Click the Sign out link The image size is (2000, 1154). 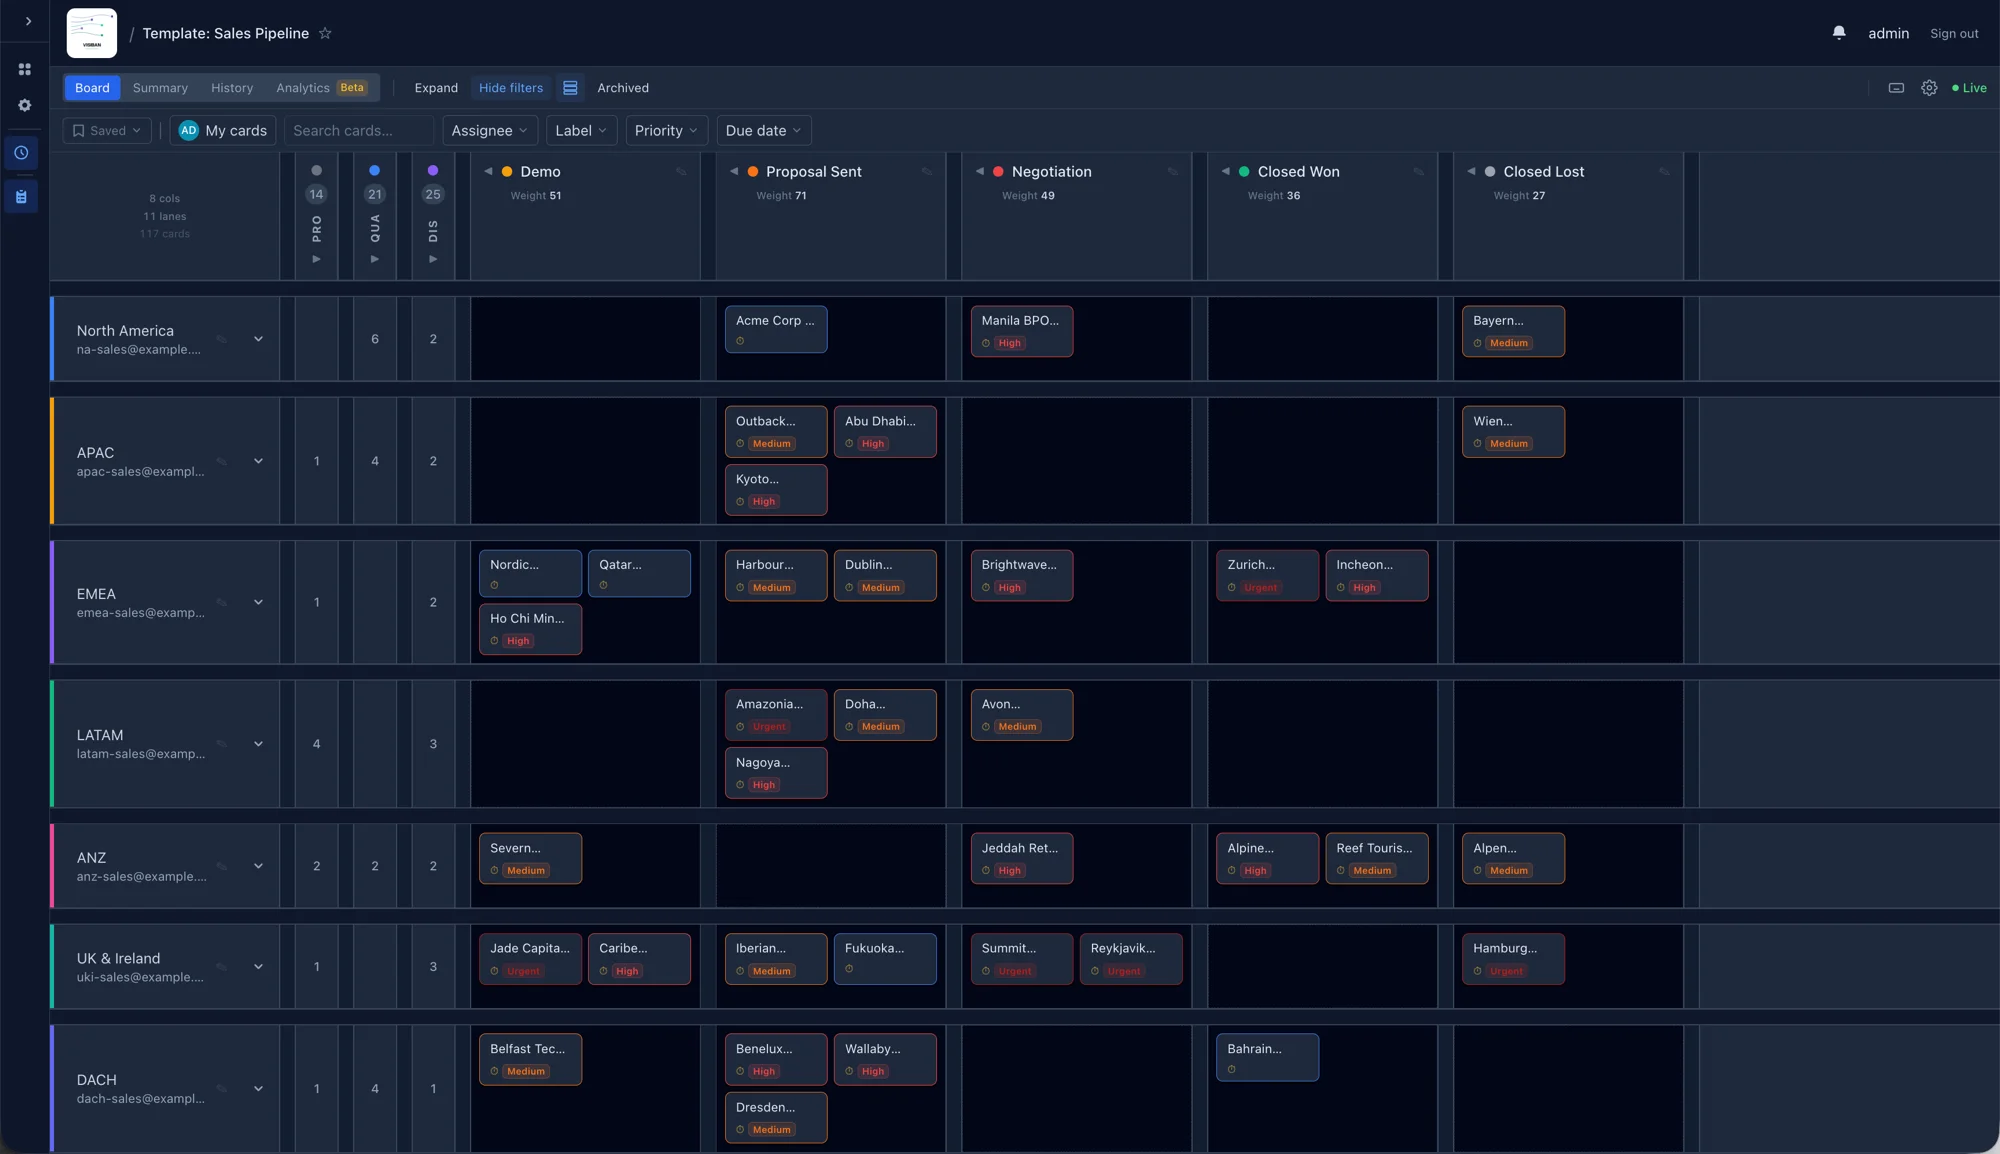1953,34
